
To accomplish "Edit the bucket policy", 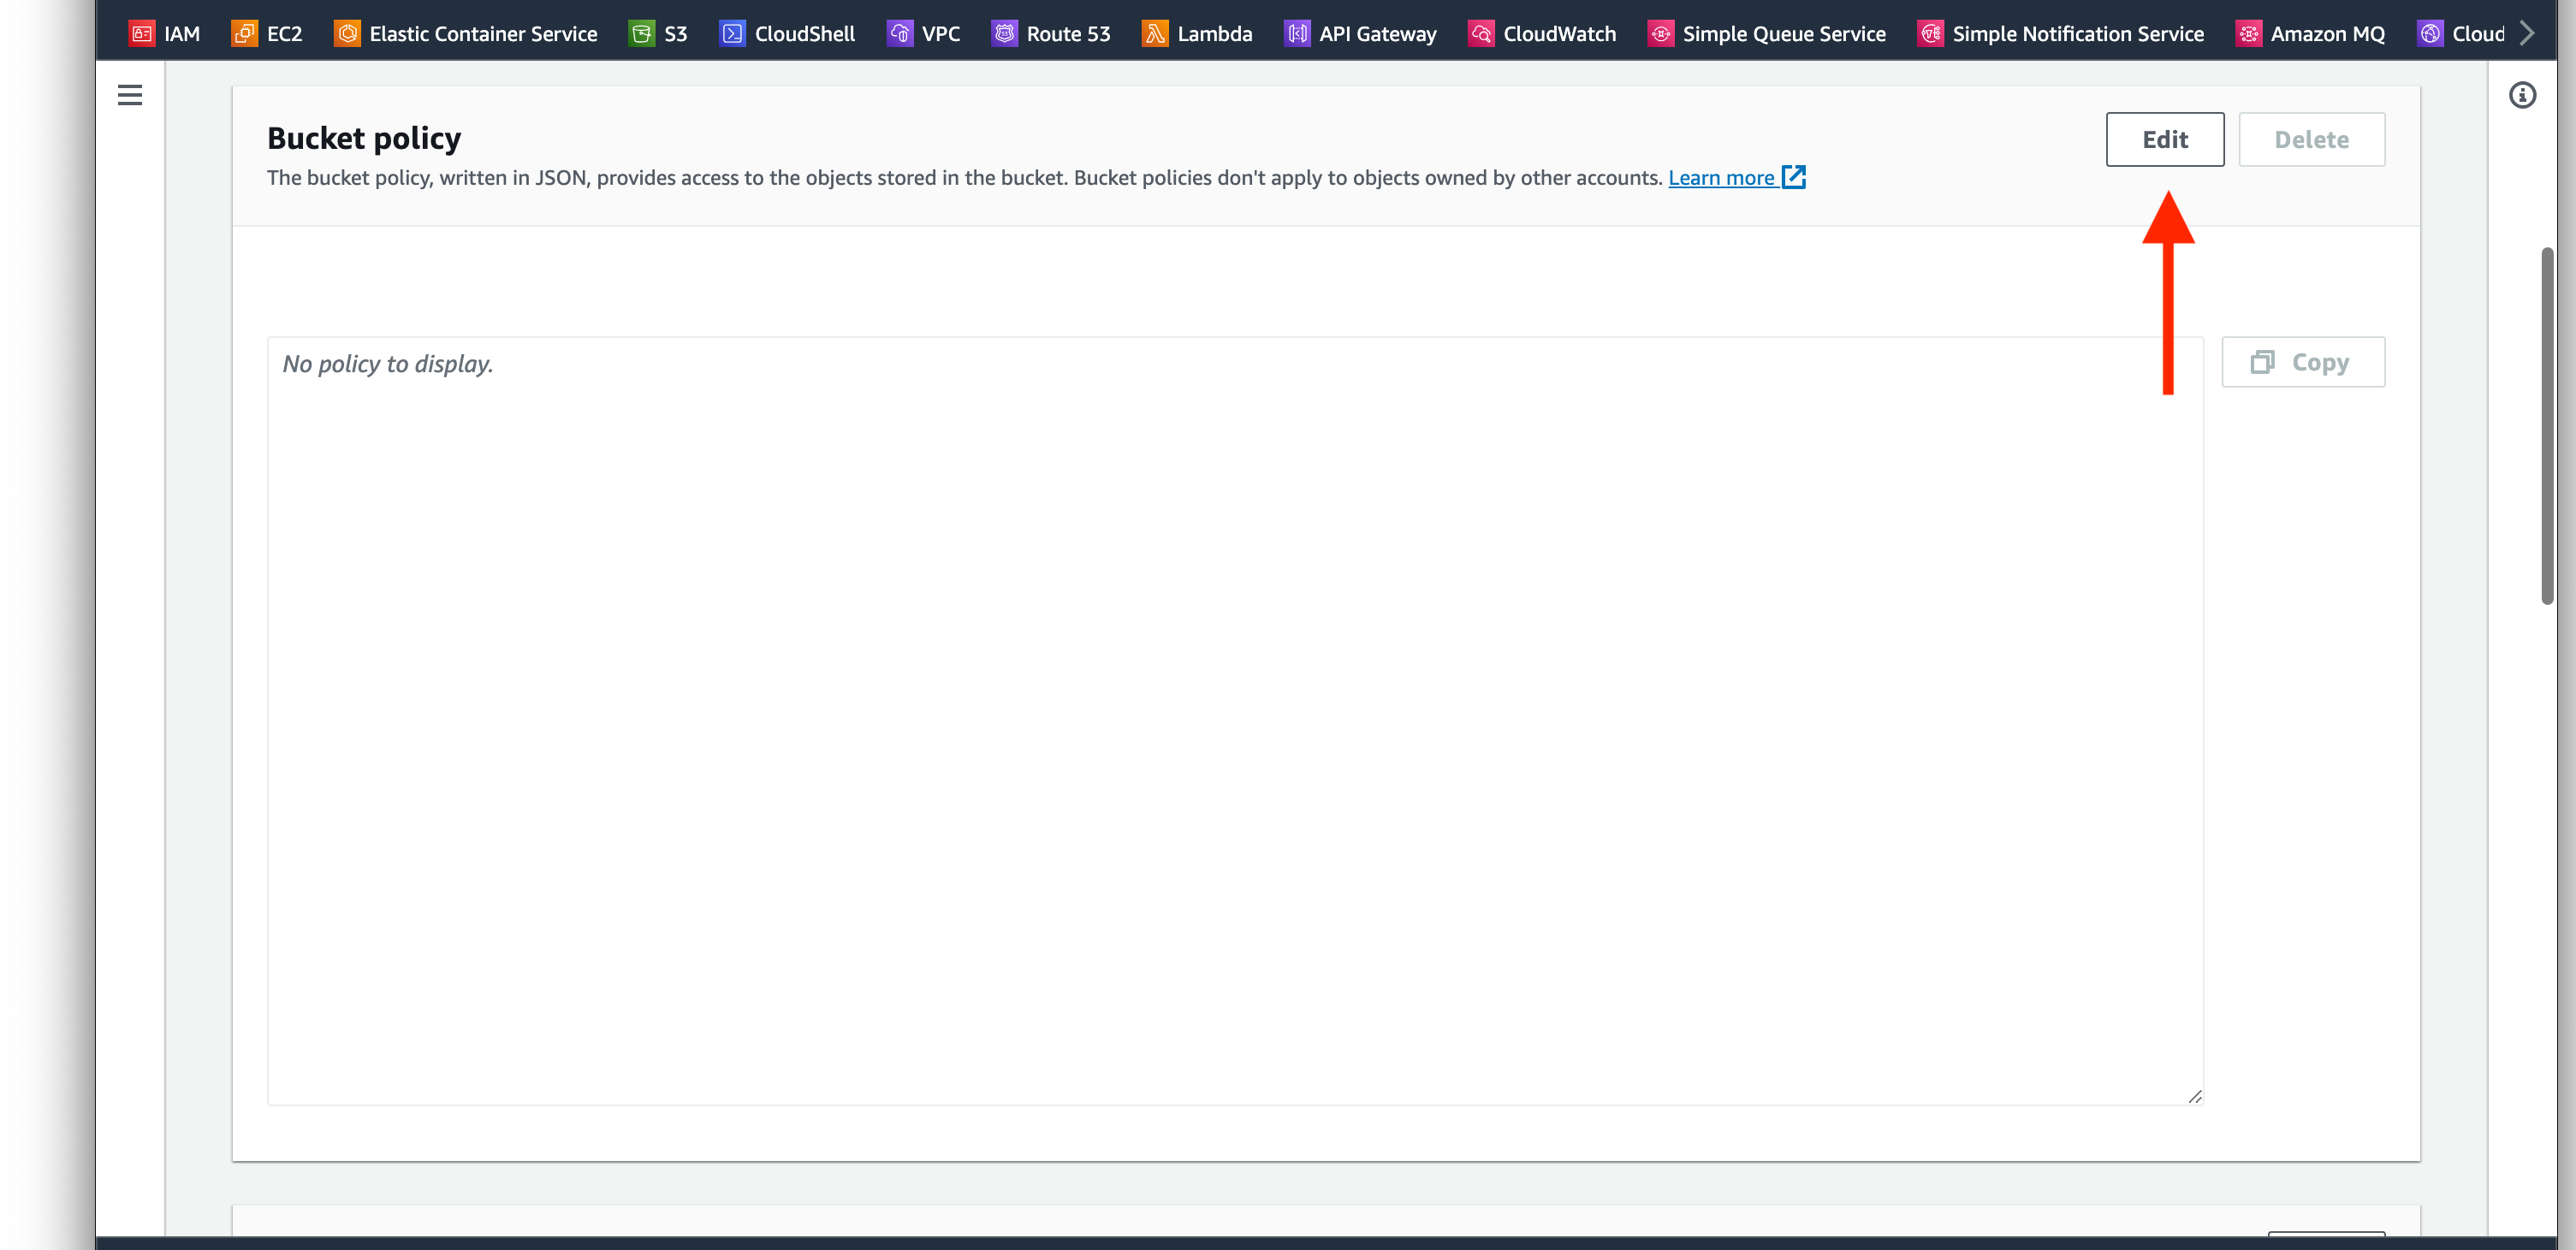I will (x=2165, y=139).
